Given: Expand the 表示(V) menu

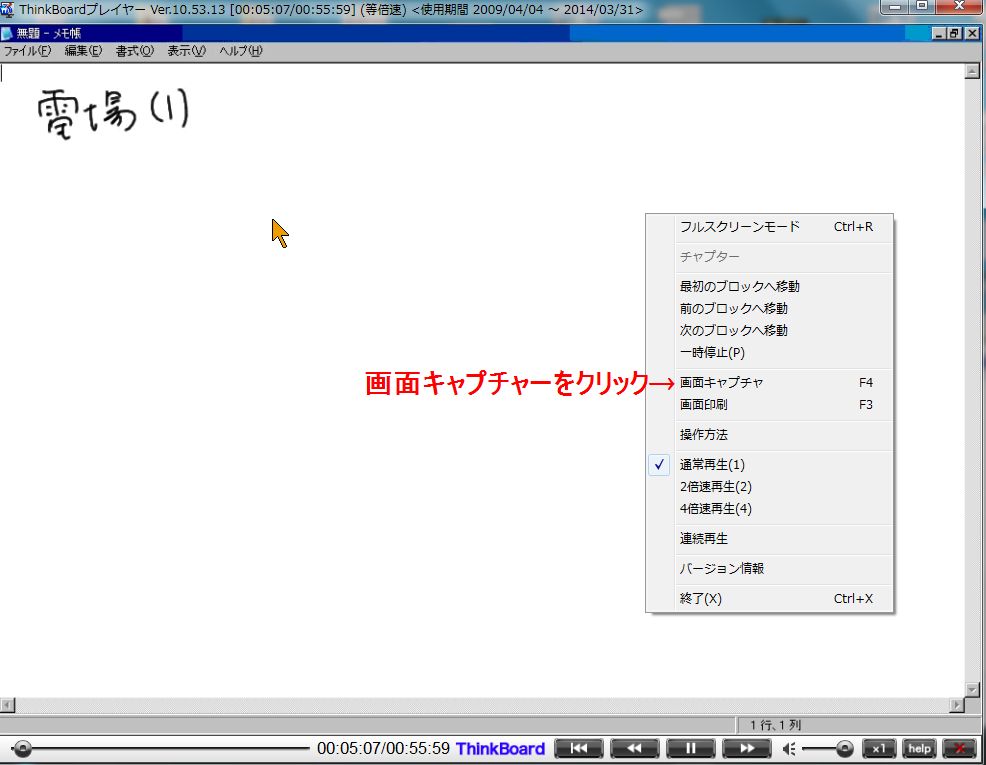Looking at the screenshot, I should pyautogui.click(x=186, y=51).
